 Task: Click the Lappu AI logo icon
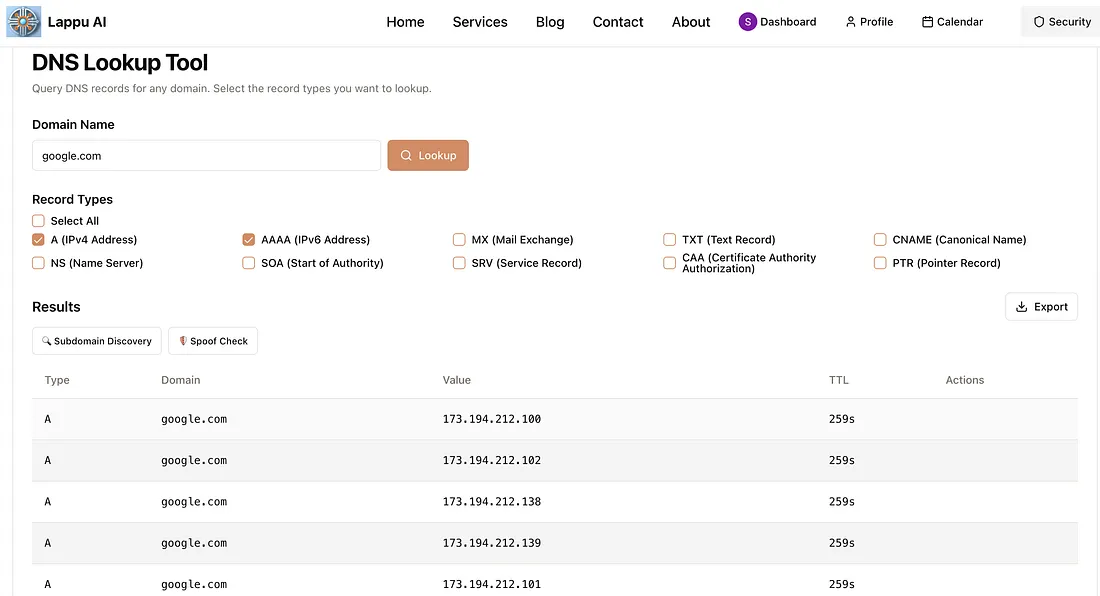click(23, 22)
